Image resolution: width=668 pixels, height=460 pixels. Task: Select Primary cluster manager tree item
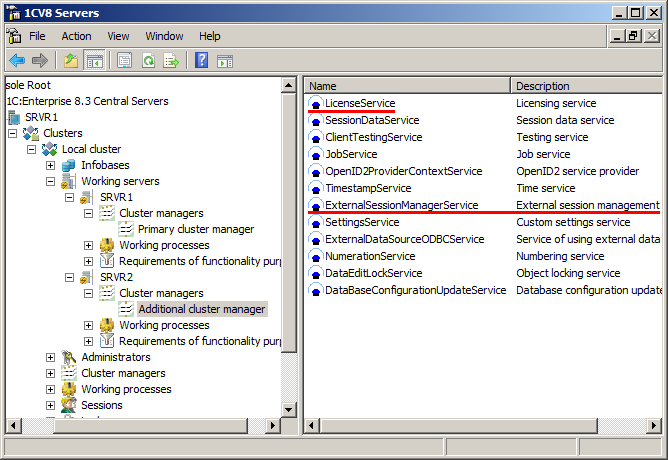click(x=196, y=229)
